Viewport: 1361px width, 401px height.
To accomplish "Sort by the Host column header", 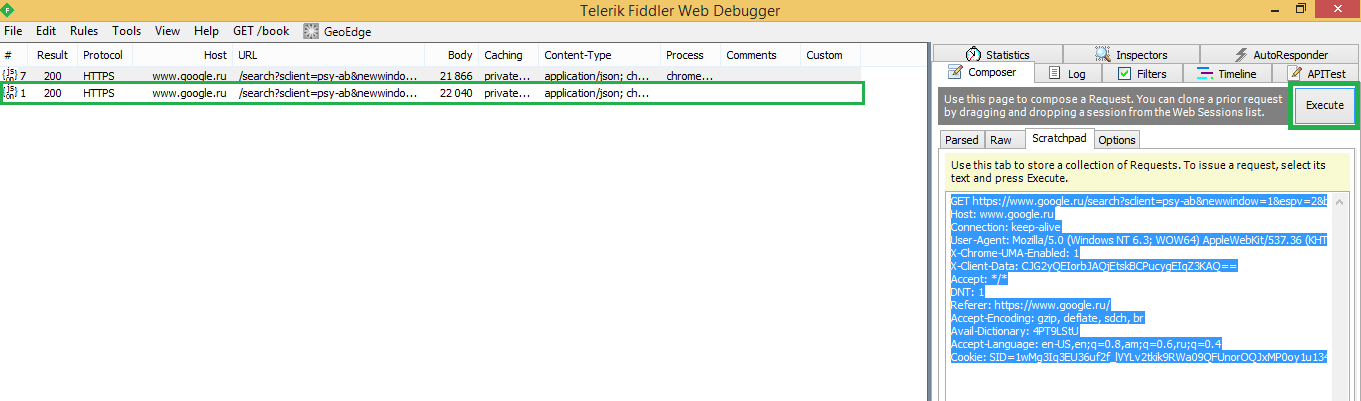I will tap(183, 55).
